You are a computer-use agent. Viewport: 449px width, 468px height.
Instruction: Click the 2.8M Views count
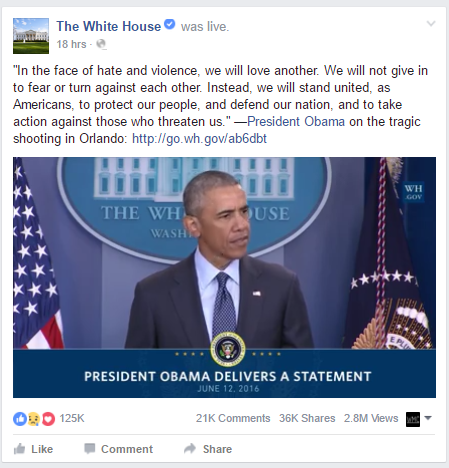(371, 418)
